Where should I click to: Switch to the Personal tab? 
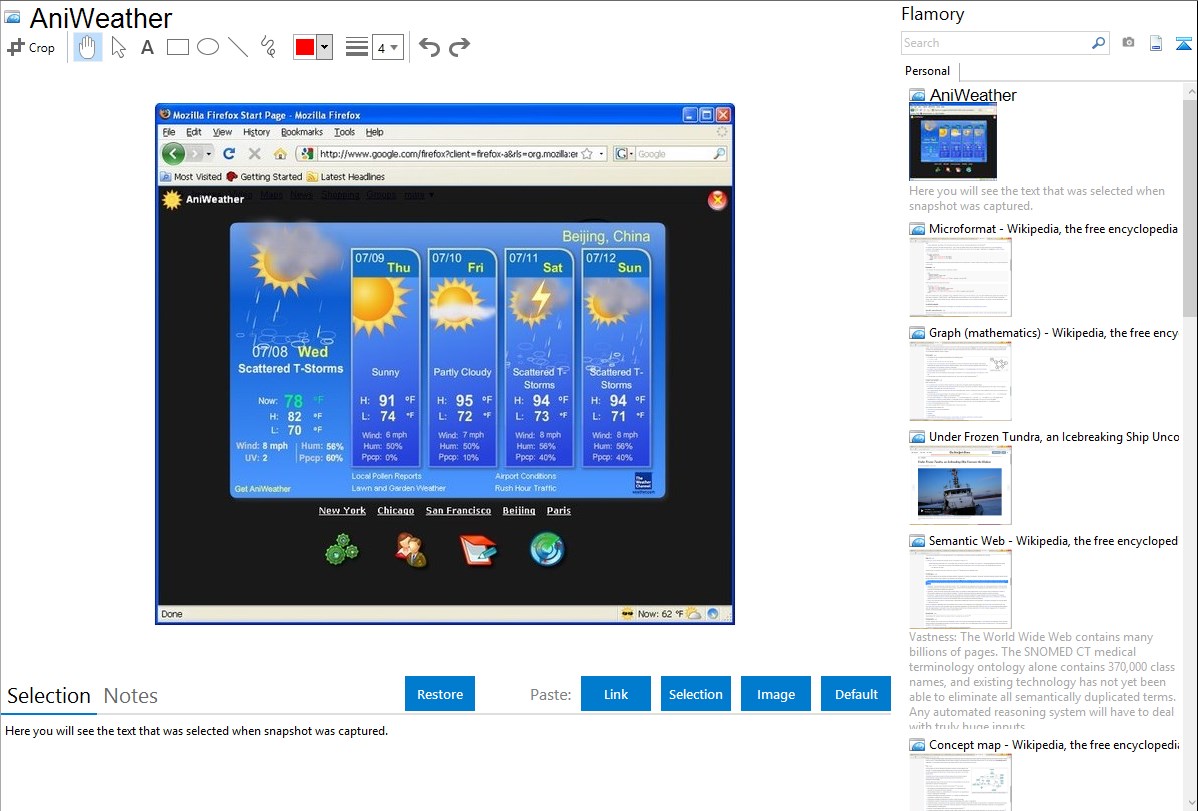(928, 71)
